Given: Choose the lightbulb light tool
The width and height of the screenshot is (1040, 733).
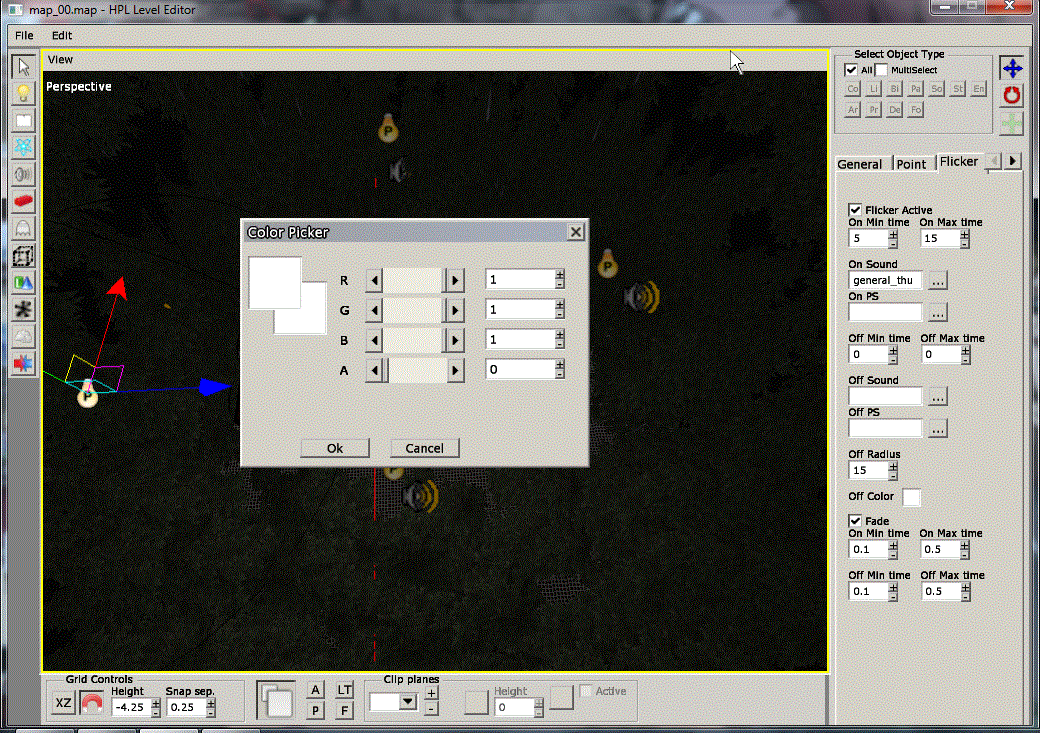Looking at the screenshot, I should pyautogui.click(x=23, y=94).
